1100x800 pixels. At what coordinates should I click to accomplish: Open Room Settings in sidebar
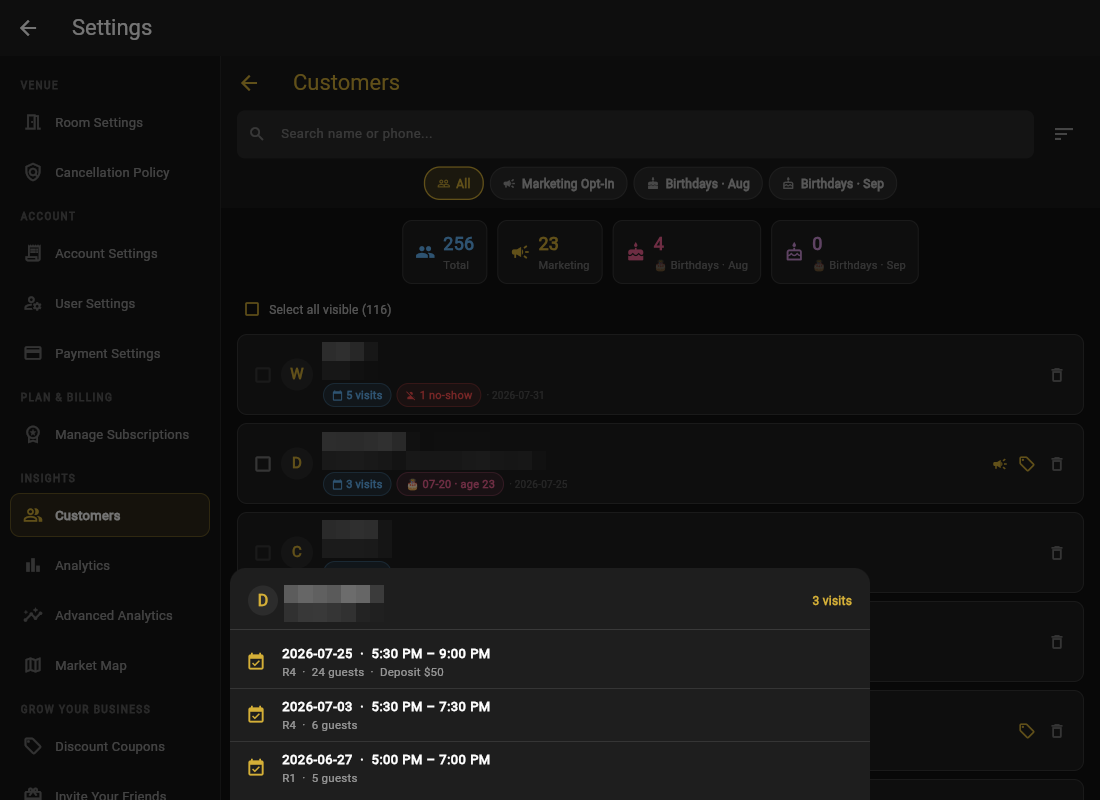coord(110,122)
